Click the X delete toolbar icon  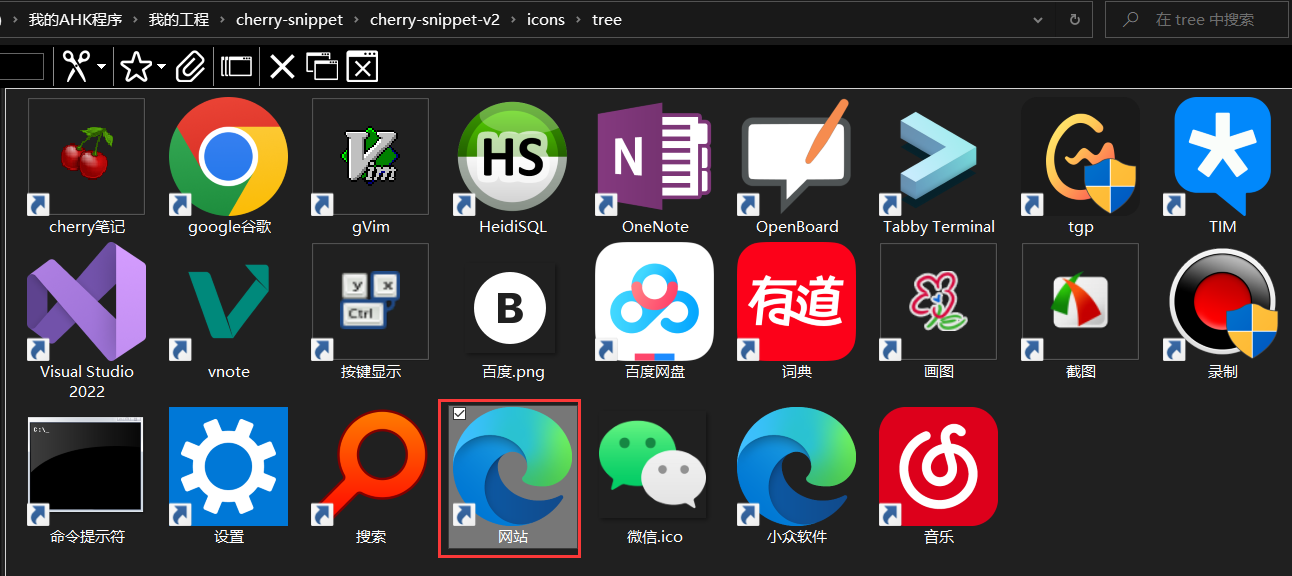(x=283, y=67)
